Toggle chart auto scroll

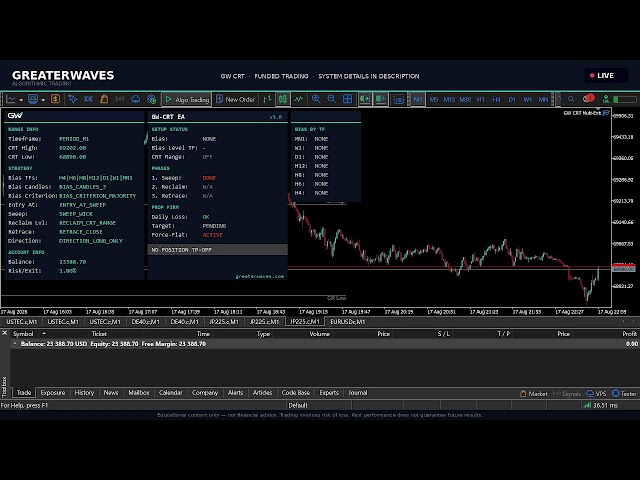[365, 99]
